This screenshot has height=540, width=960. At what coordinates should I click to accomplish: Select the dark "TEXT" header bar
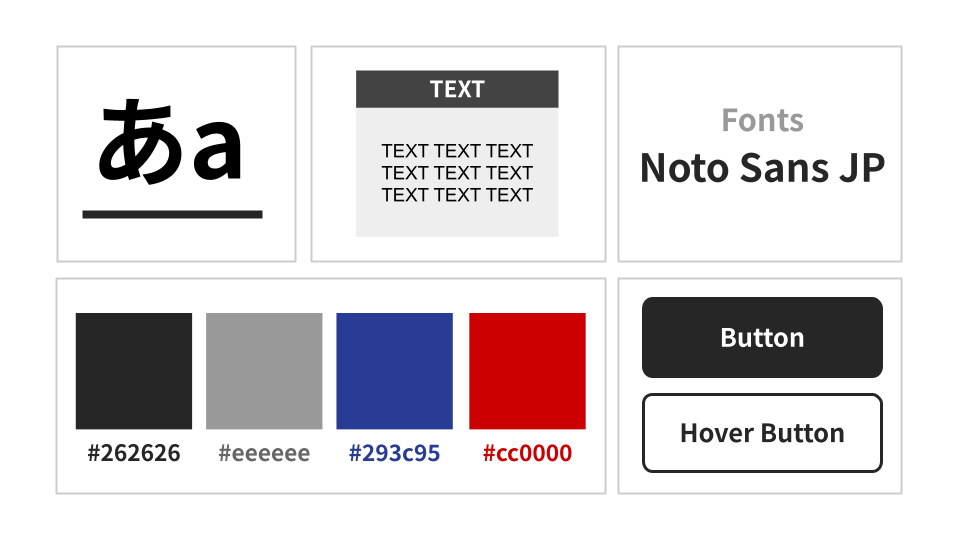(x=457, y=89)
